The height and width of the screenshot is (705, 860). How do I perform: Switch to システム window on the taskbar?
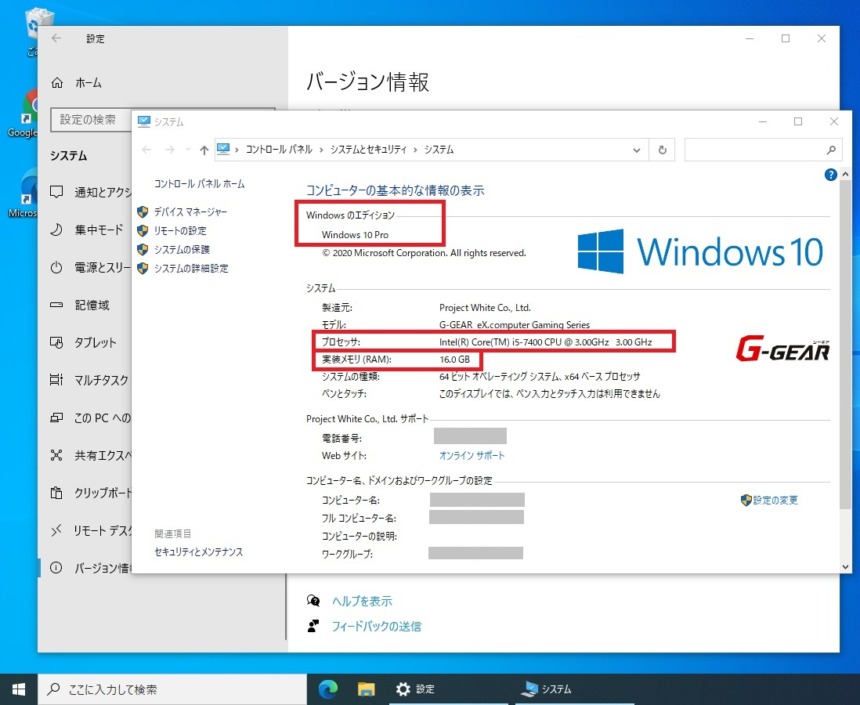click(x=575, y=689)
